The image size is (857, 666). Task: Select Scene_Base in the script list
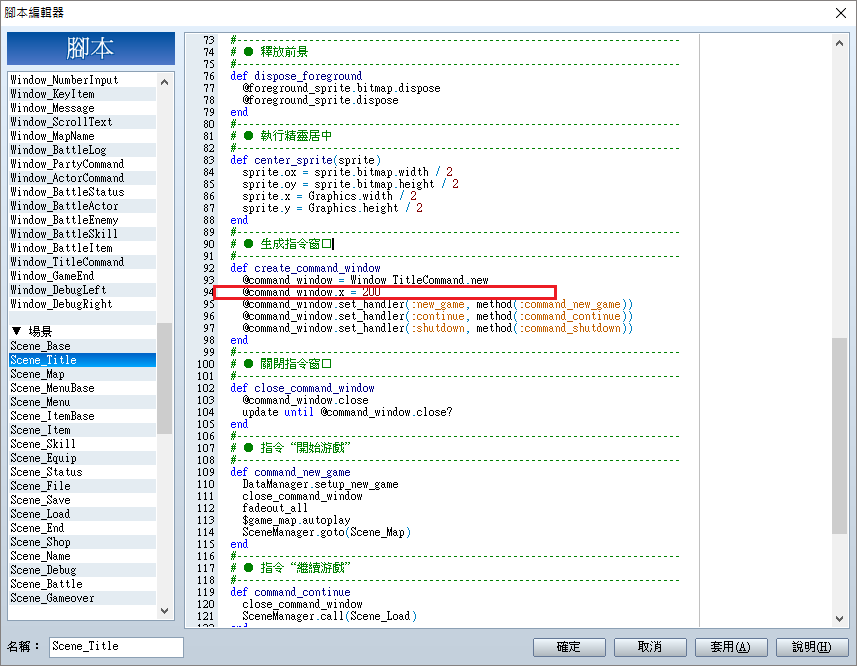[83, 346]
